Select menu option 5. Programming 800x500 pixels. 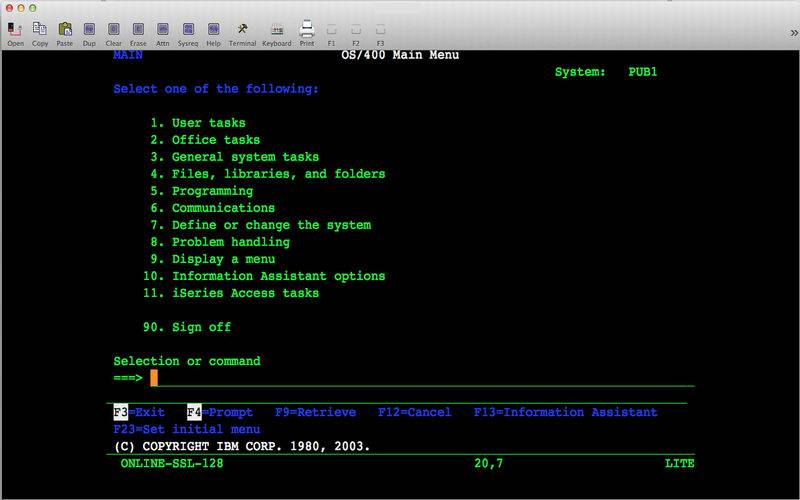(202, 191)
